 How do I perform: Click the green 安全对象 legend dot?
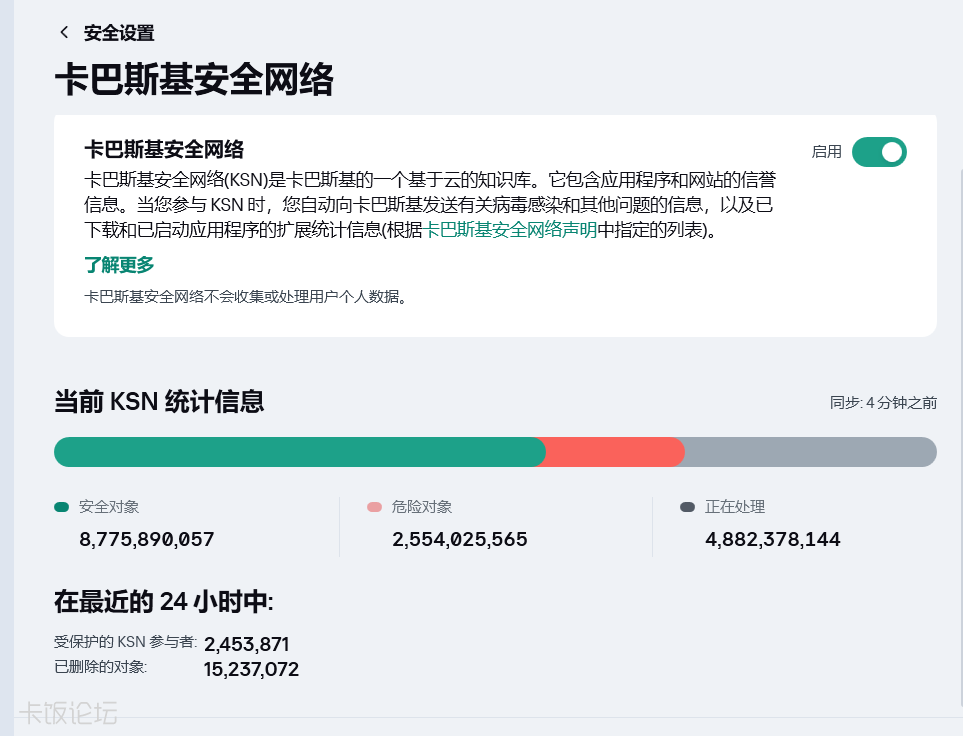[x=61, y=507]
